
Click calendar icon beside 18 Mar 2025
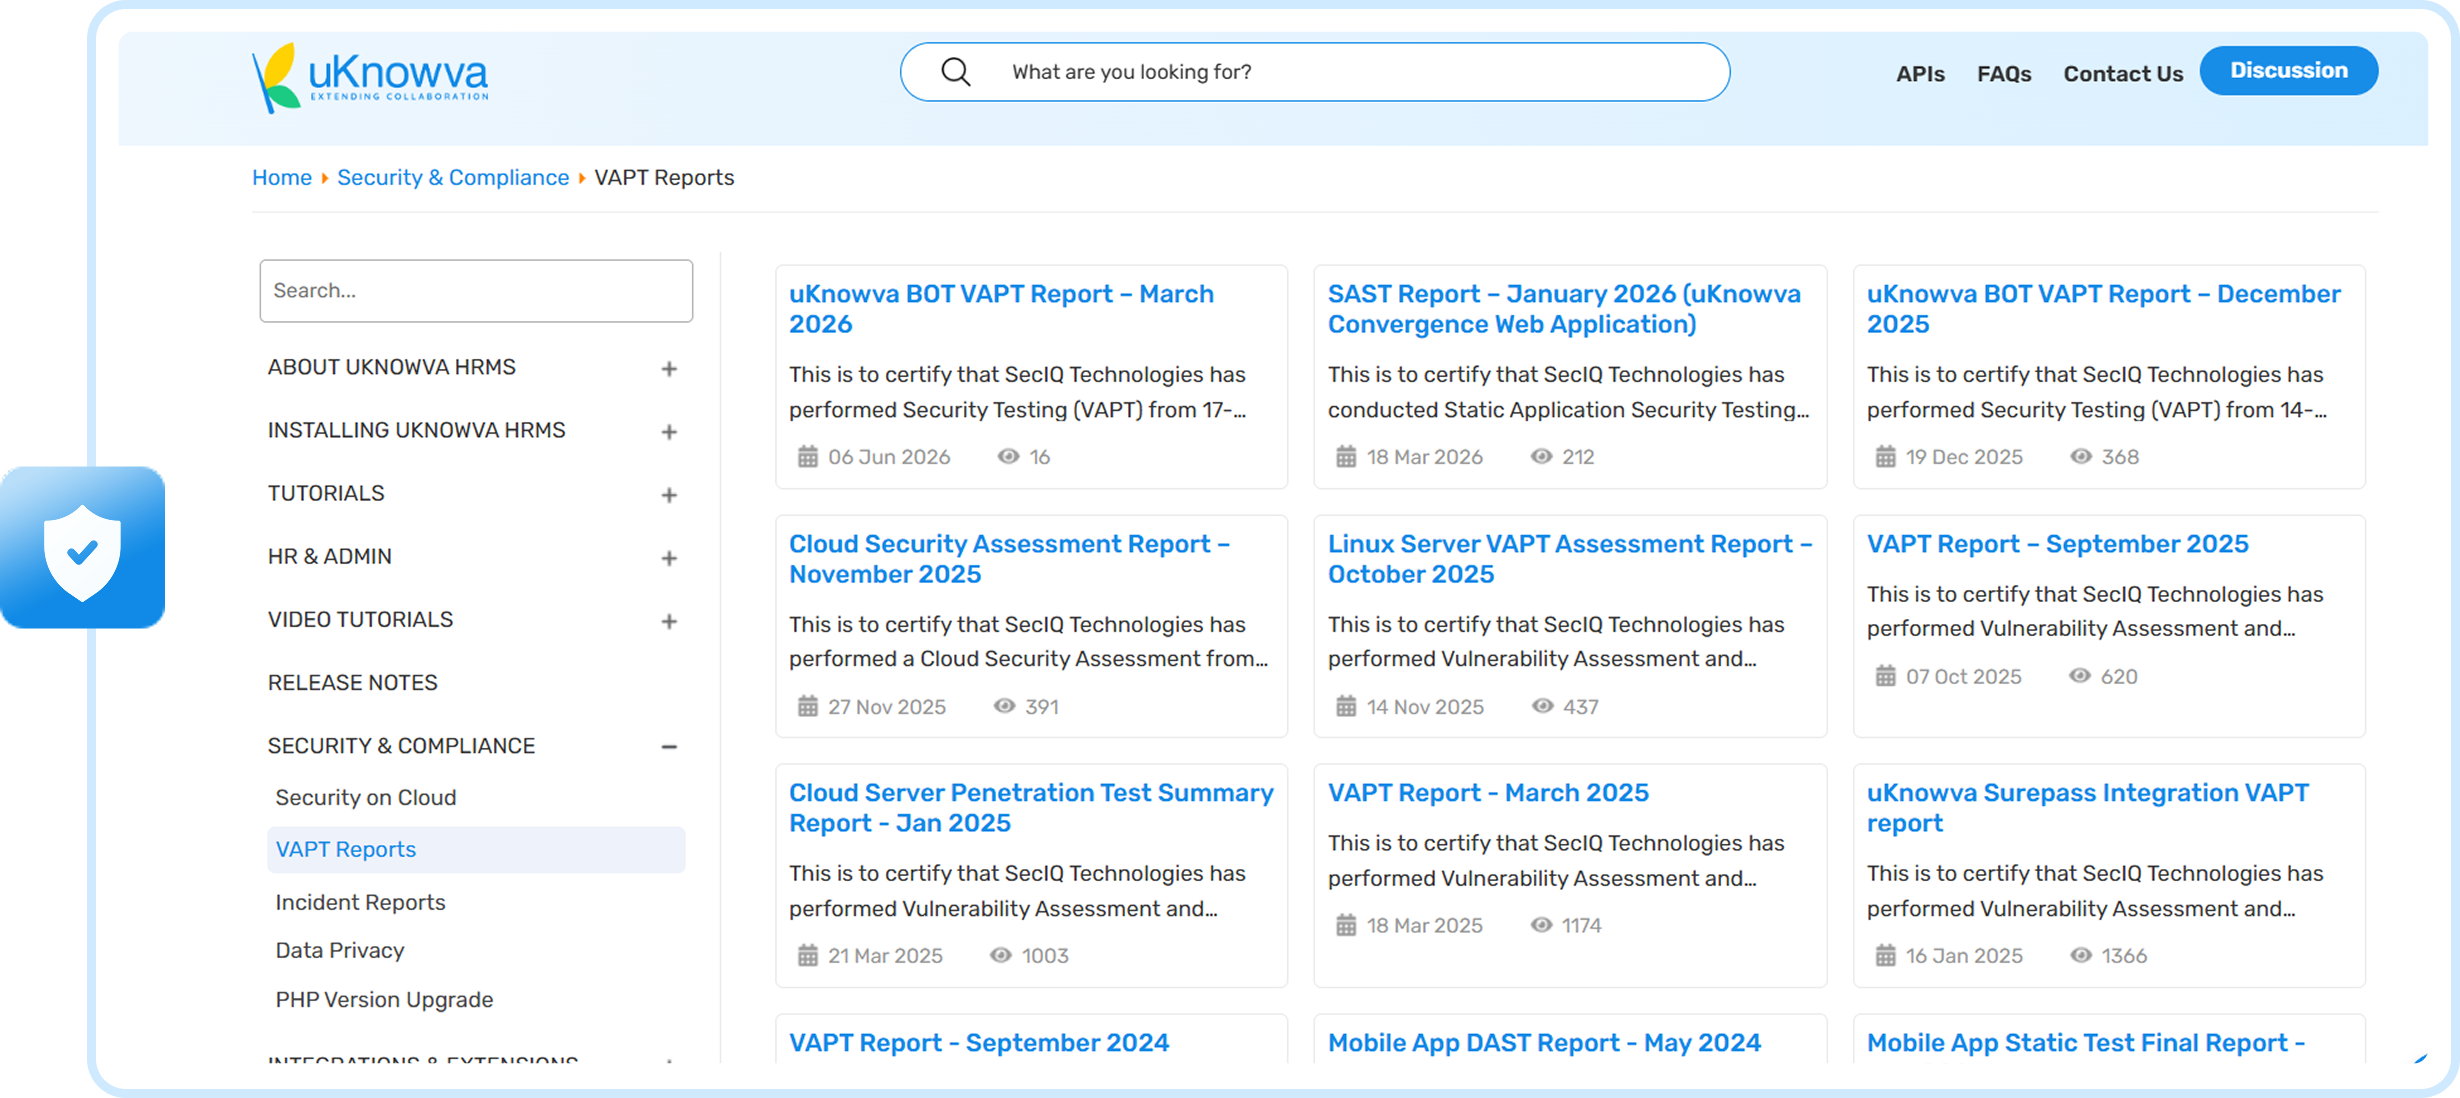(x=1346, y=926)
